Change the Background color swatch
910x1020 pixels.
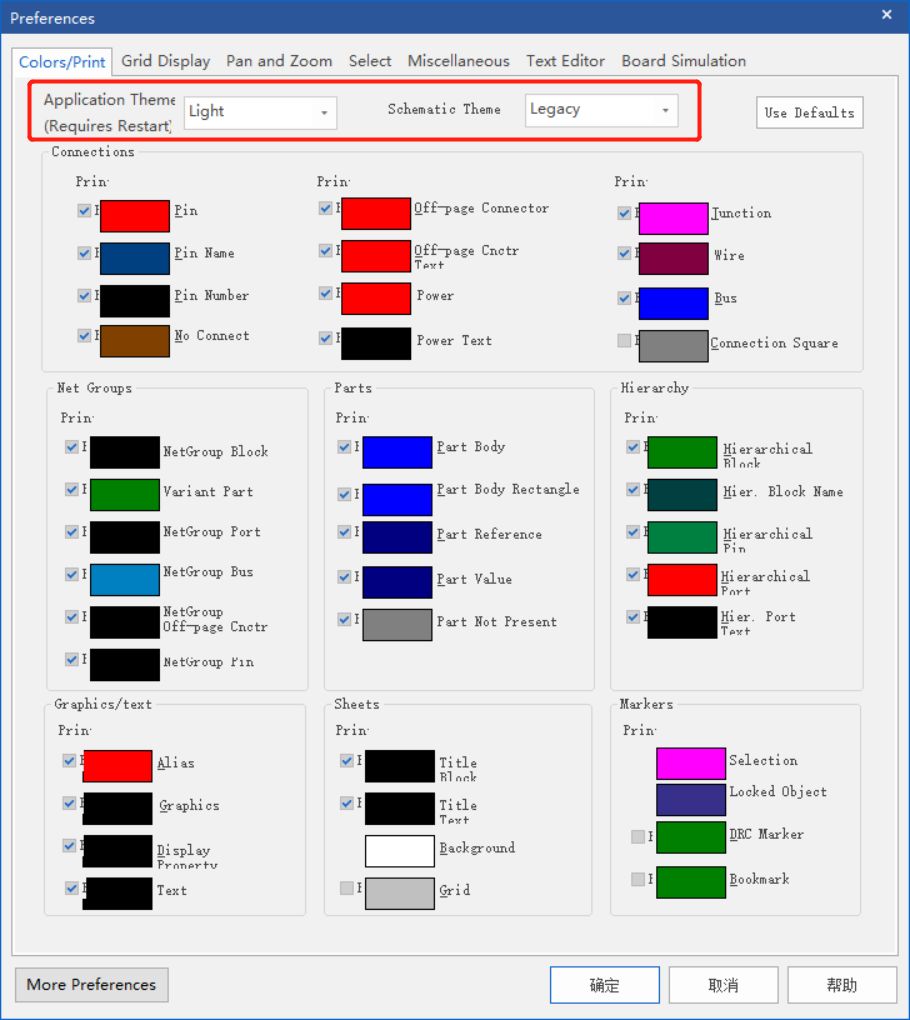click(400, 851)
